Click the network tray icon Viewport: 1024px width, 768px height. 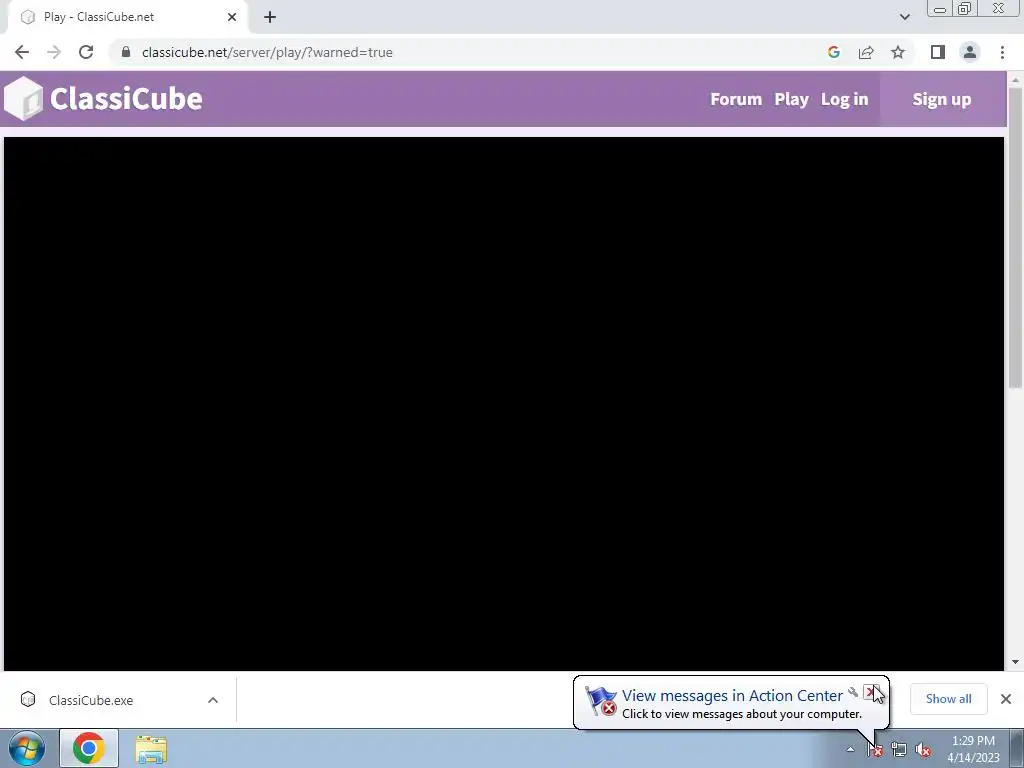click(x=899, y=749)
